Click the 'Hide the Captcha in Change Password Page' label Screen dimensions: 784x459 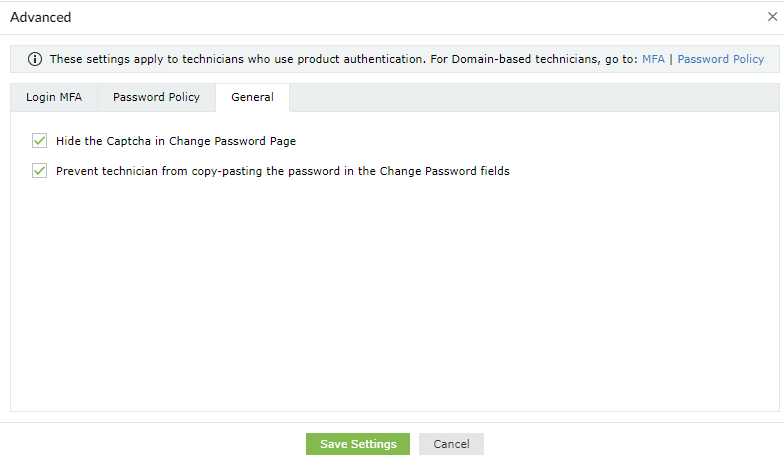pos(176,141)
